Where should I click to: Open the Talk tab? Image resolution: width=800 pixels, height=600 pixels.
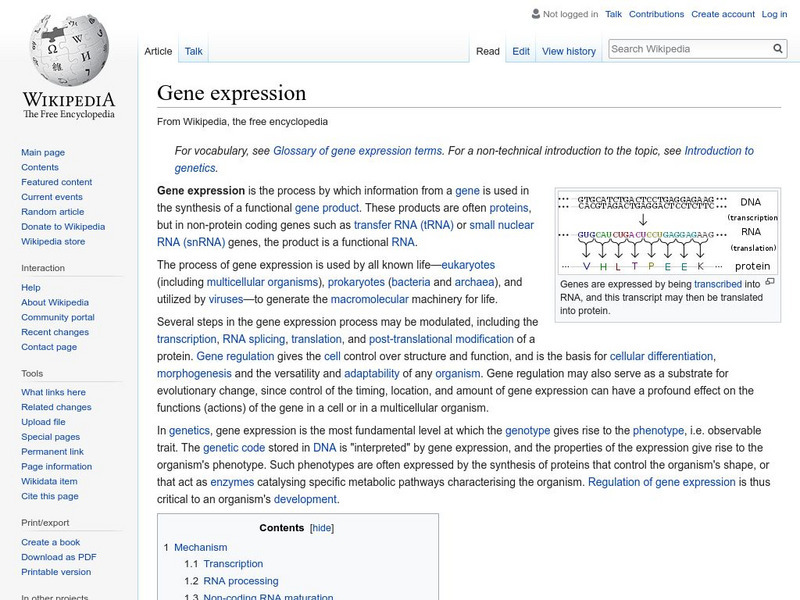click(194, 51)
